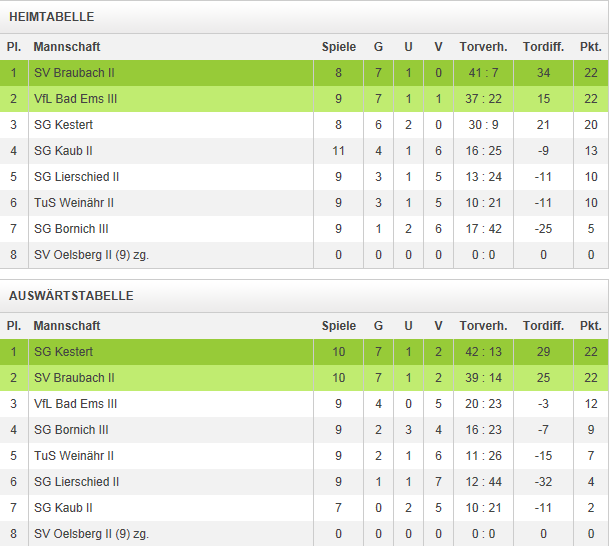Open SG Bornich III in Auswärtstabelle
The width and height of the screenshot is (611, 546).
[71, 430]
